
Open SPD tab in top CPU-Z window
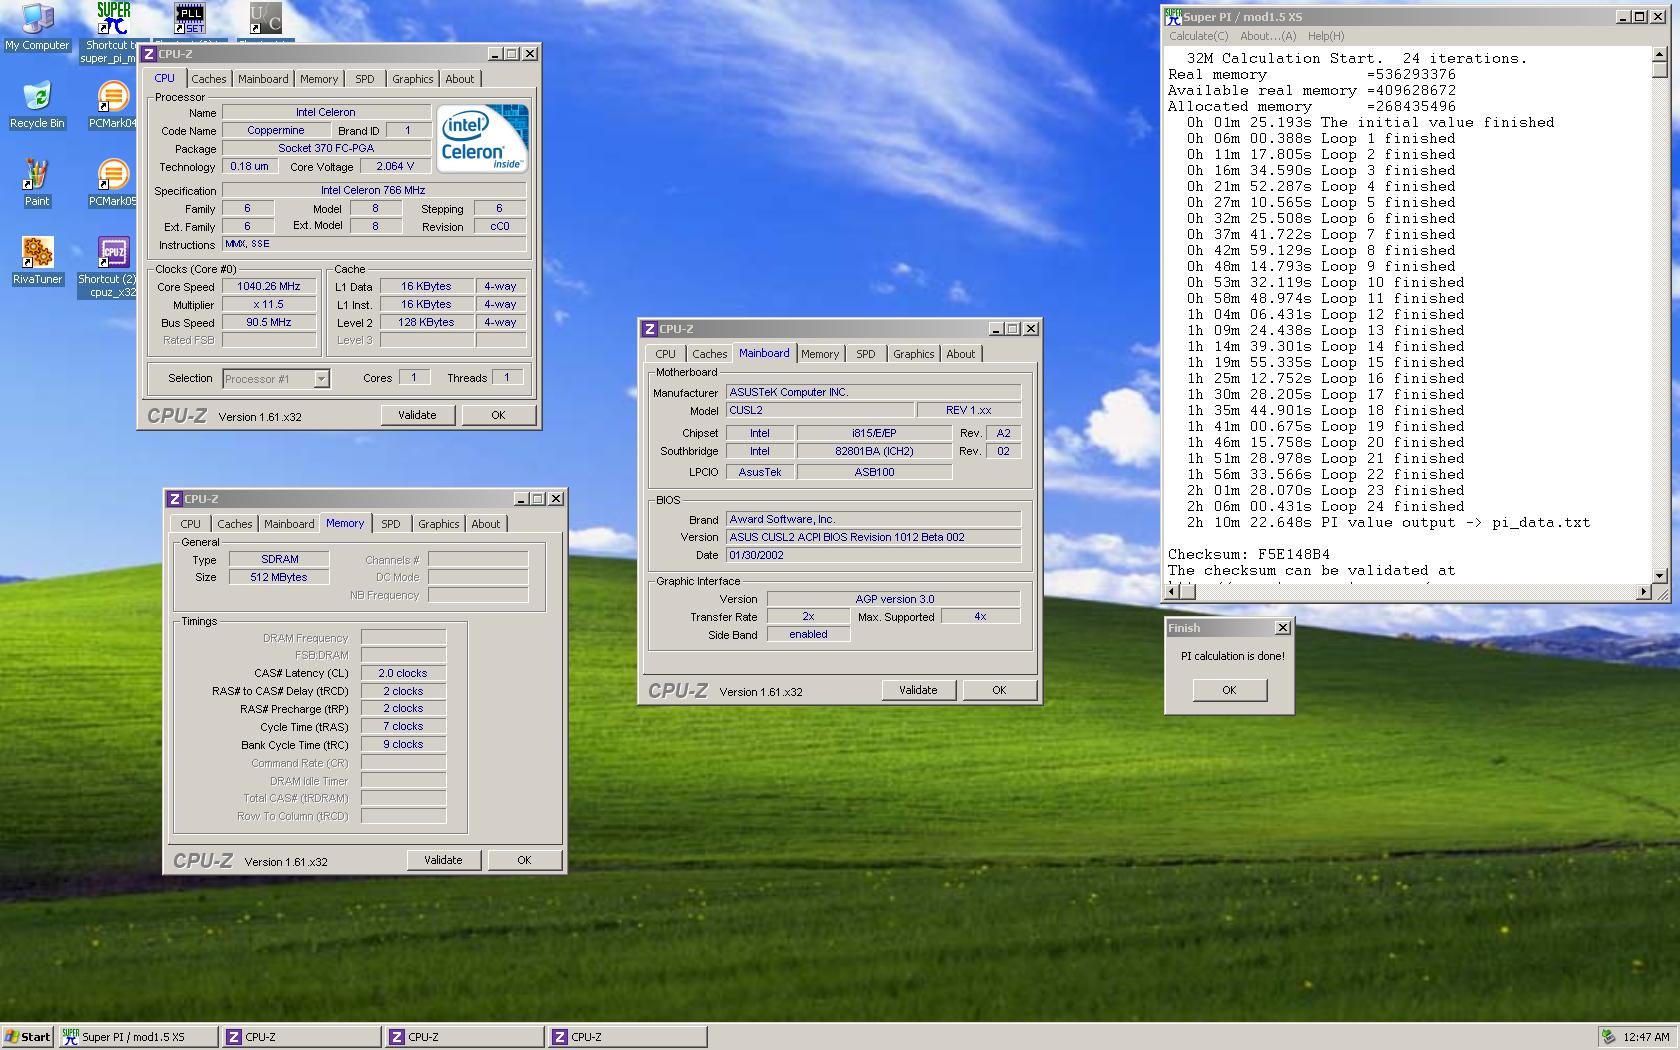(365, 79)
